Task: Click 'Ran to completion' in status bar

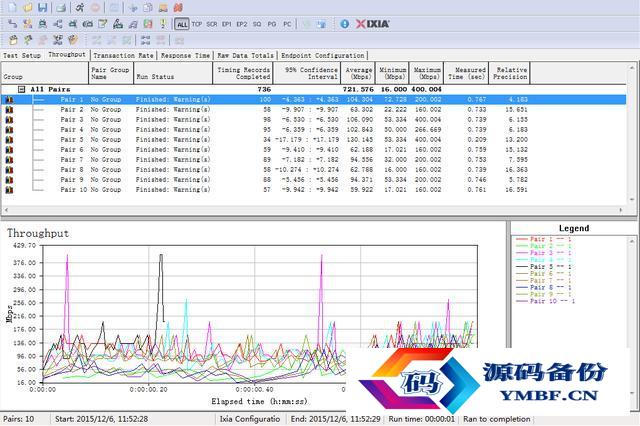Action: [497, 419]
